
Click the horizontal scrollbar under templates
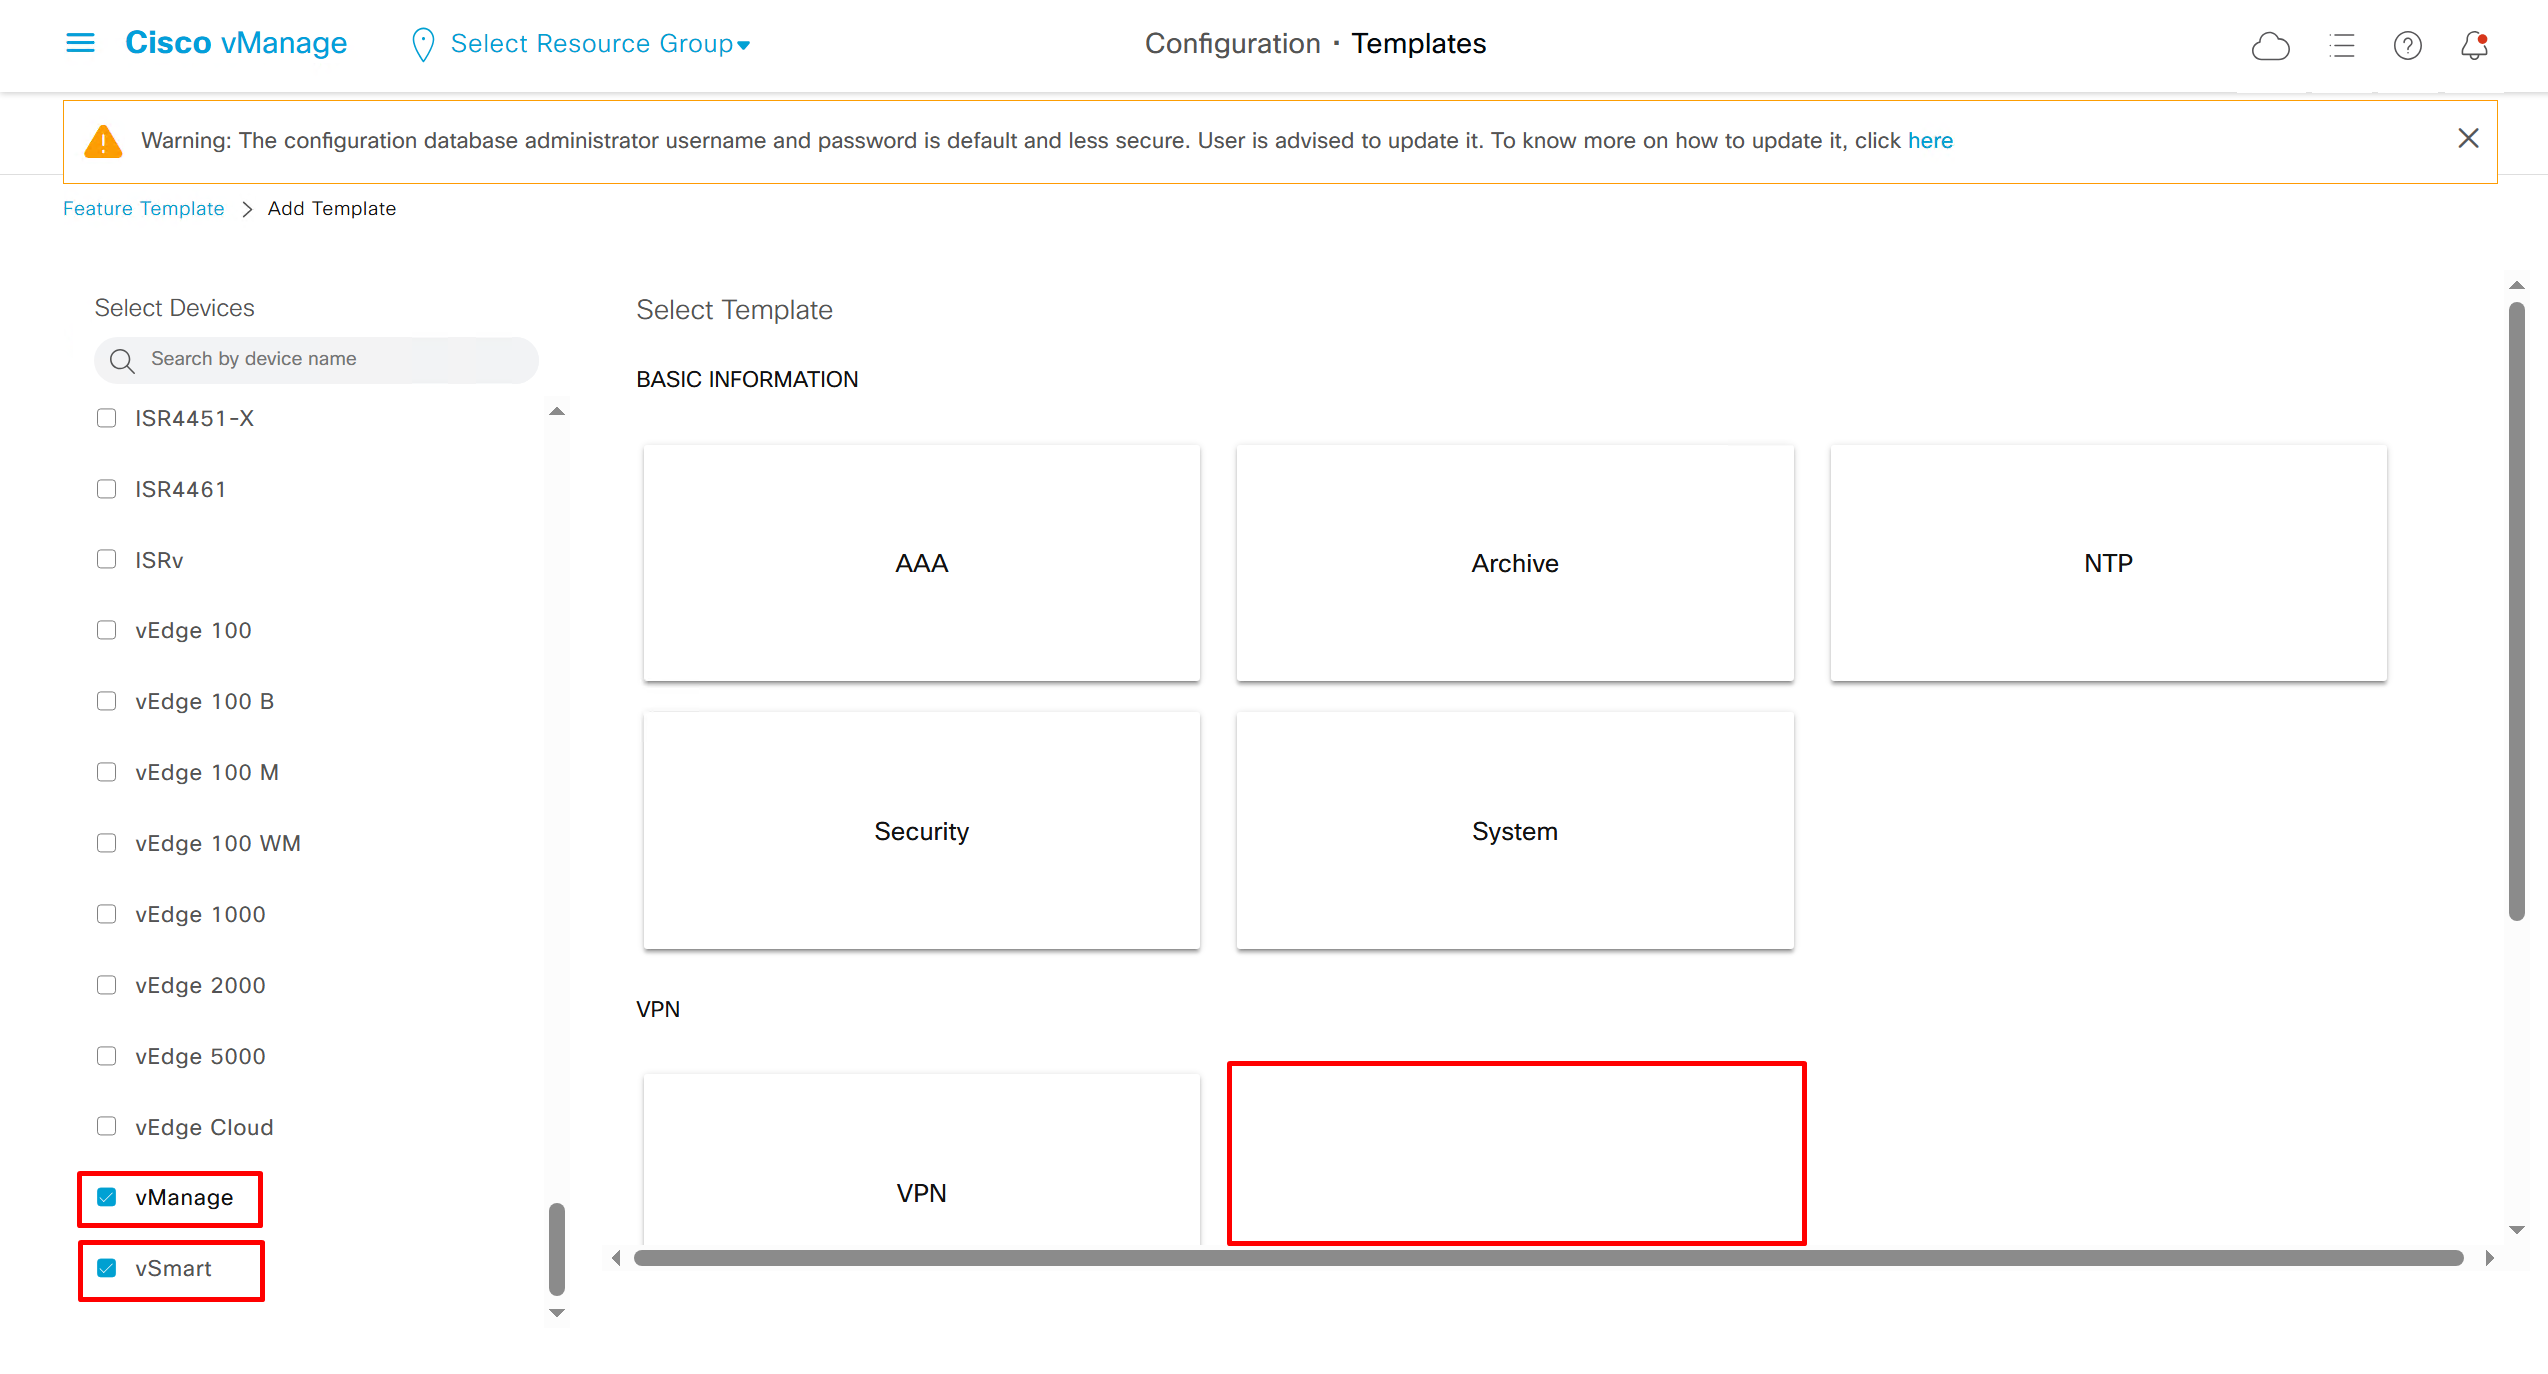(1548, 1258)
